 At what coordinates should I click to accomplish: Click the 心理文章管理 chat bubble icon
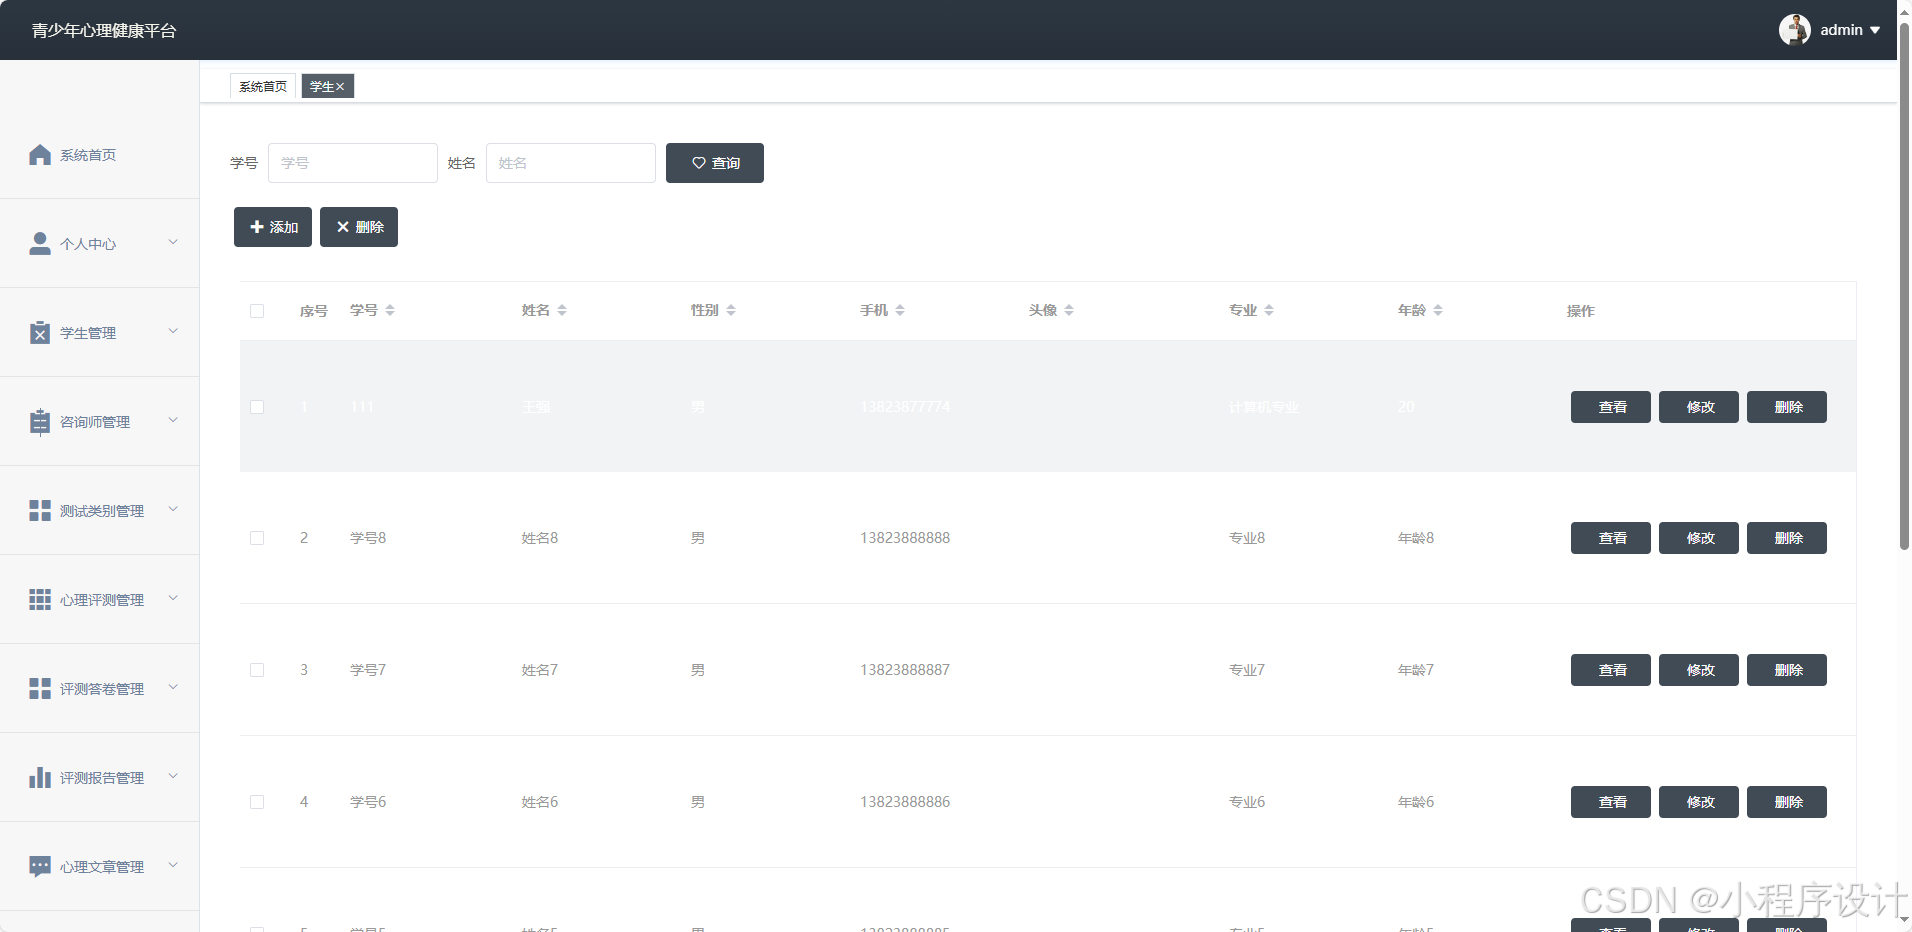click(x=40, y=866)
